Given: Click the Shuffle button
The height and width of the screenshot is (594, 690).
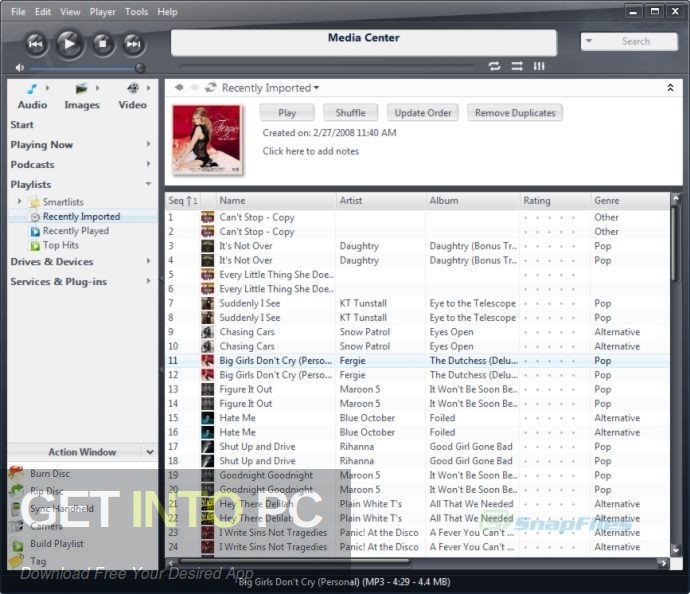Looking at the screenshot, I should click(x=350, y=113).
